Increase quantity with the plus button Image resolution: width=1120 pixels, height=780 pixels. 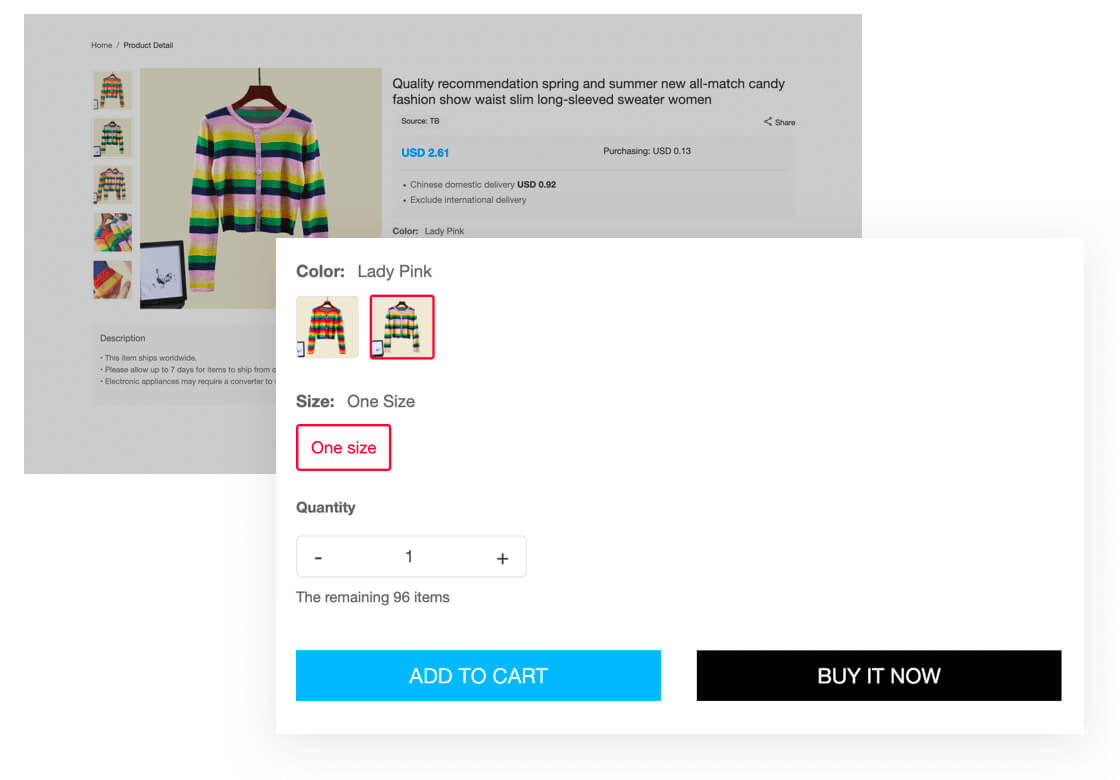click(x=502, y=558)
